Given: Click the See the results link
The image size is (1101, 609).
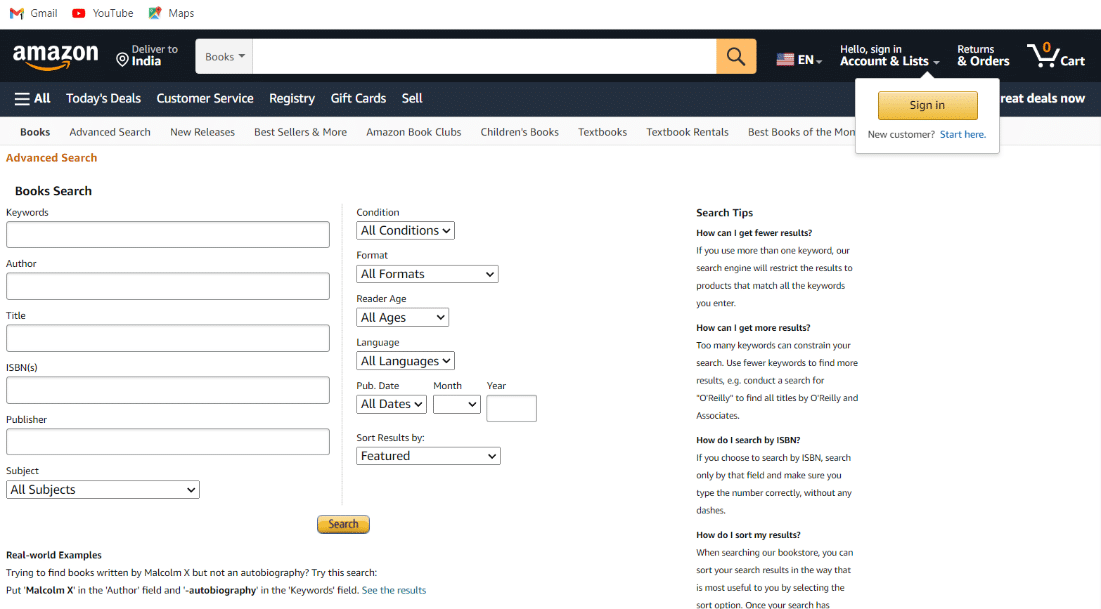Looking at the screenshot, I should tap(394, 590).
